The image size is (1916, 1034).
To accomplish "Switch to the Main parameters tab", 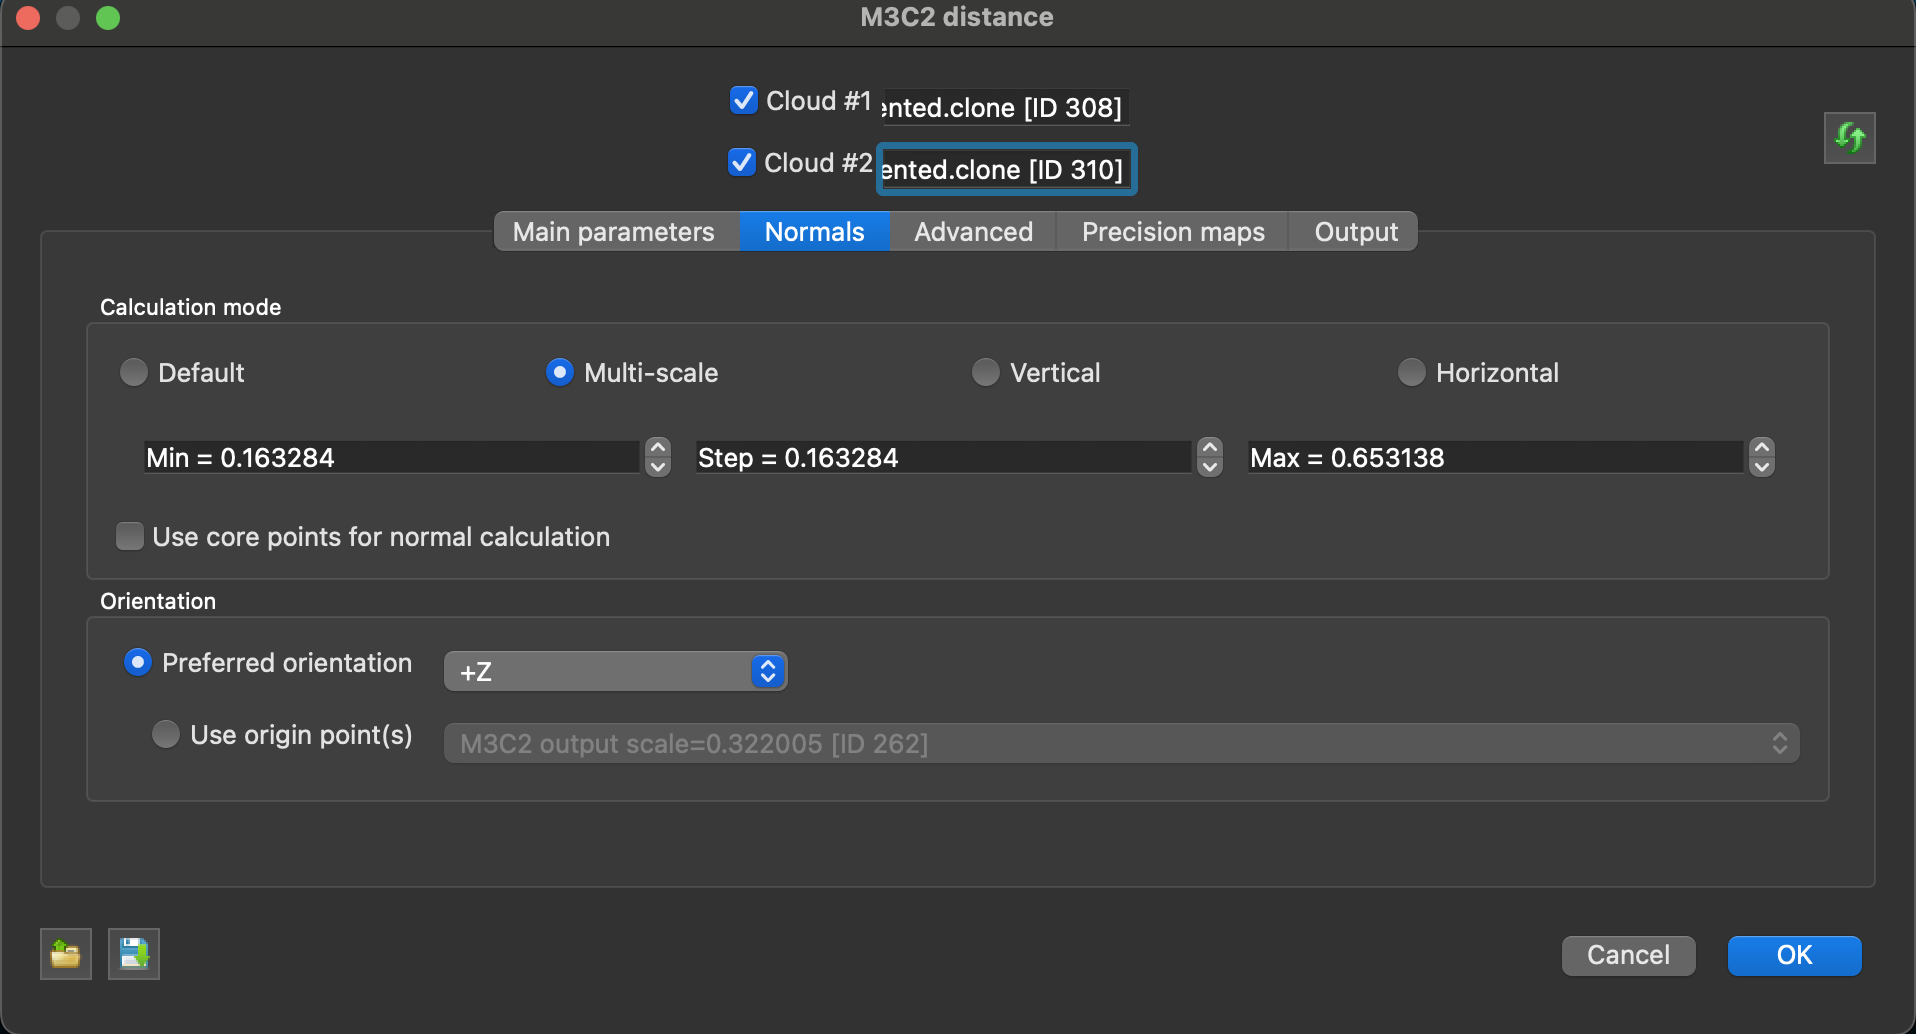I will (613, 232).
